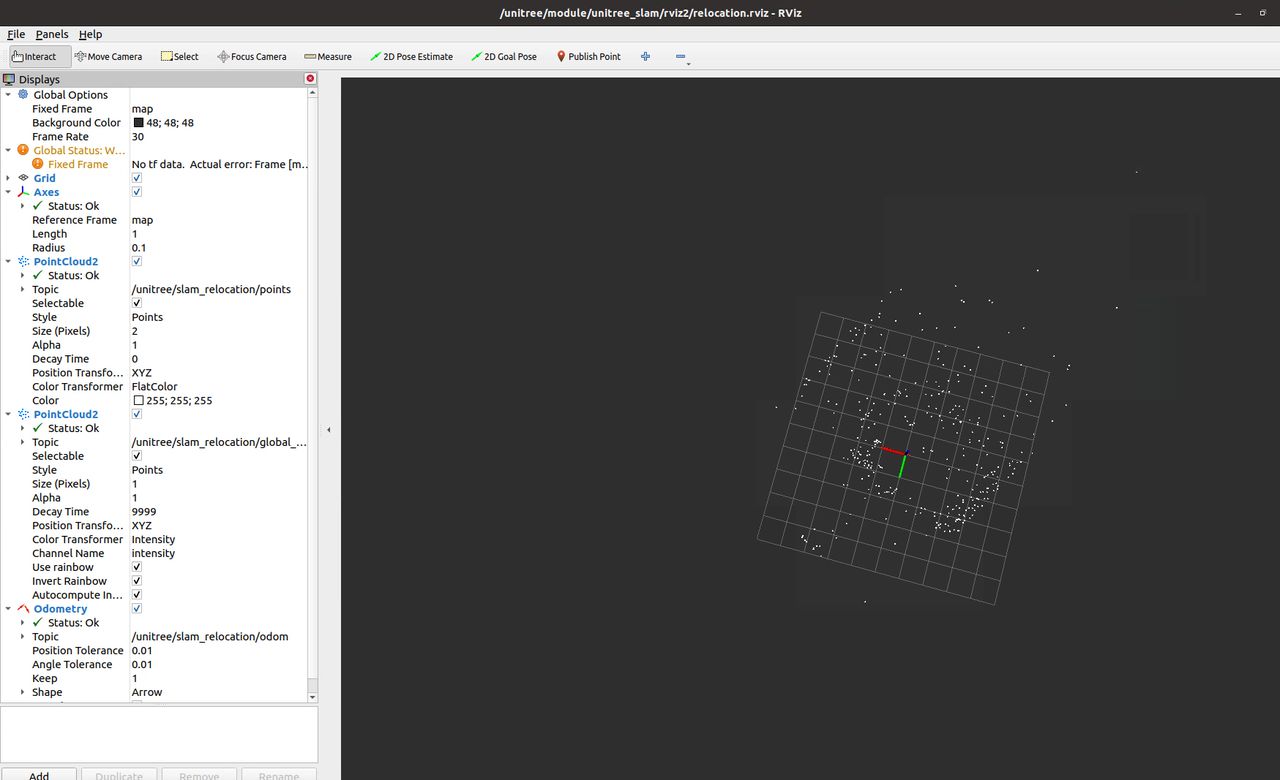Collapse the left panel with splitter arrow
Viewport: 1280px width, 780px height.
(x=329, y=430)
